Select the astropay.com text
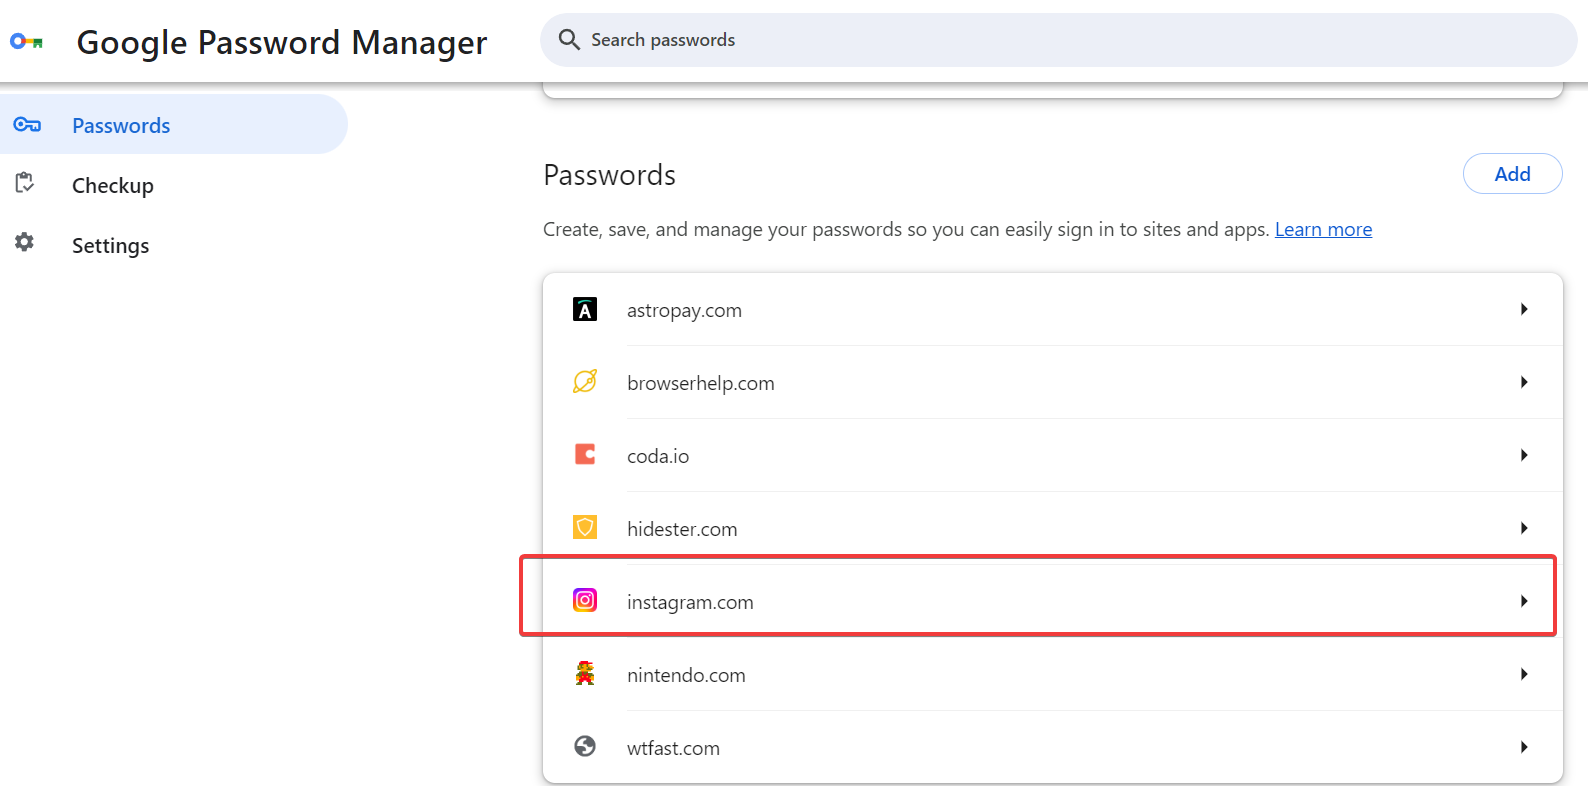This screenshot has height=786, width=1588. [x=684, y=310]
